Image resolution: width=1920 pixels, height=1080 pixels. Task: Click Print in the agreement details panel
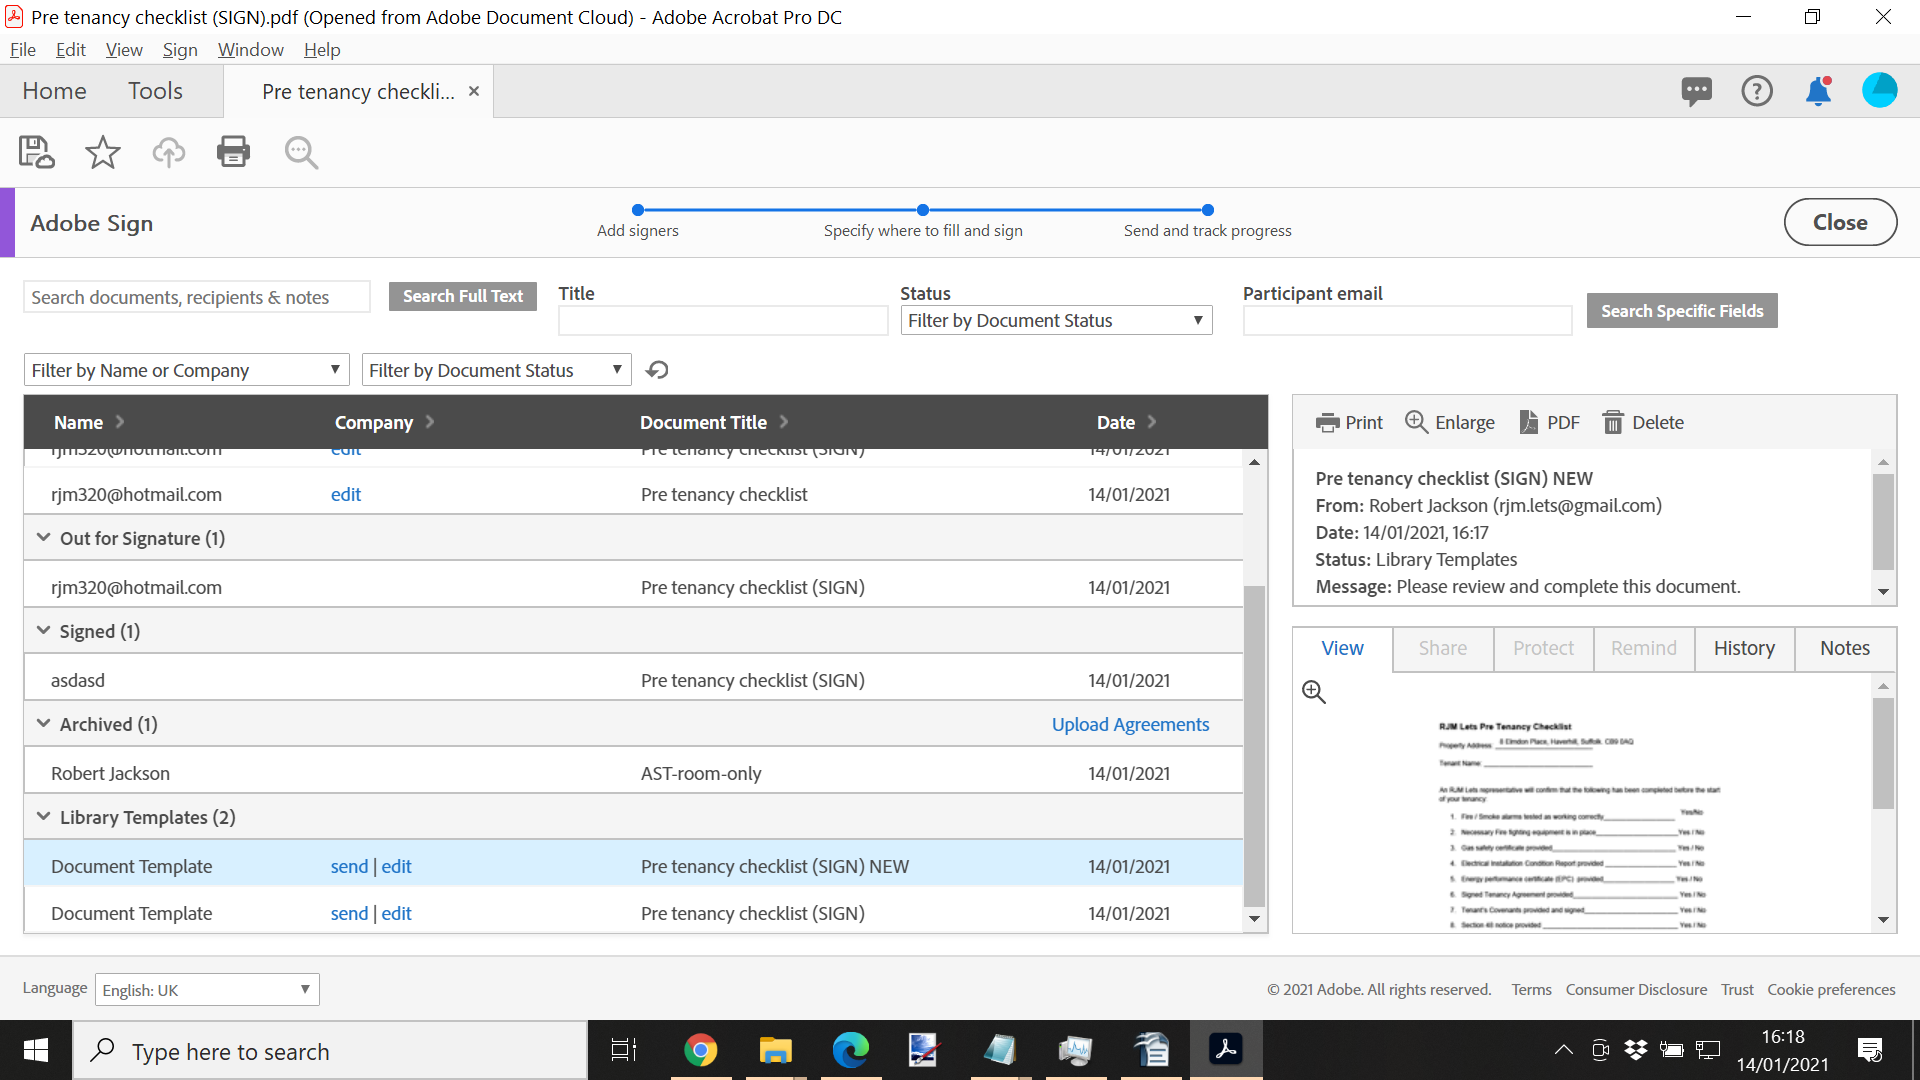coord(1349,422)
